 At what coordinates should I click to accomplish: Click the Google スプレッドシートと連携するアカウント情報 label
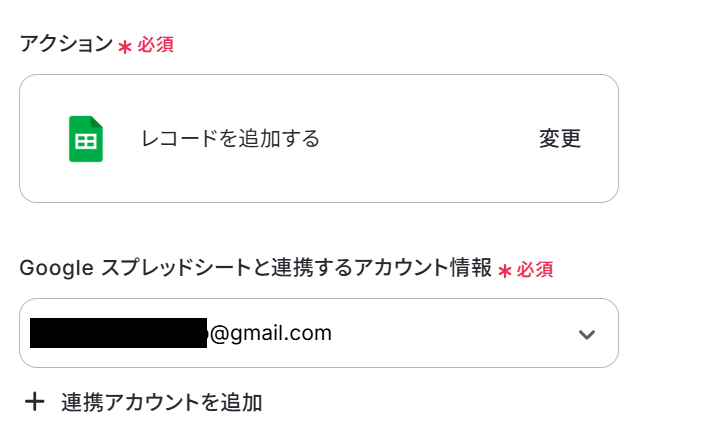[256, 268]
